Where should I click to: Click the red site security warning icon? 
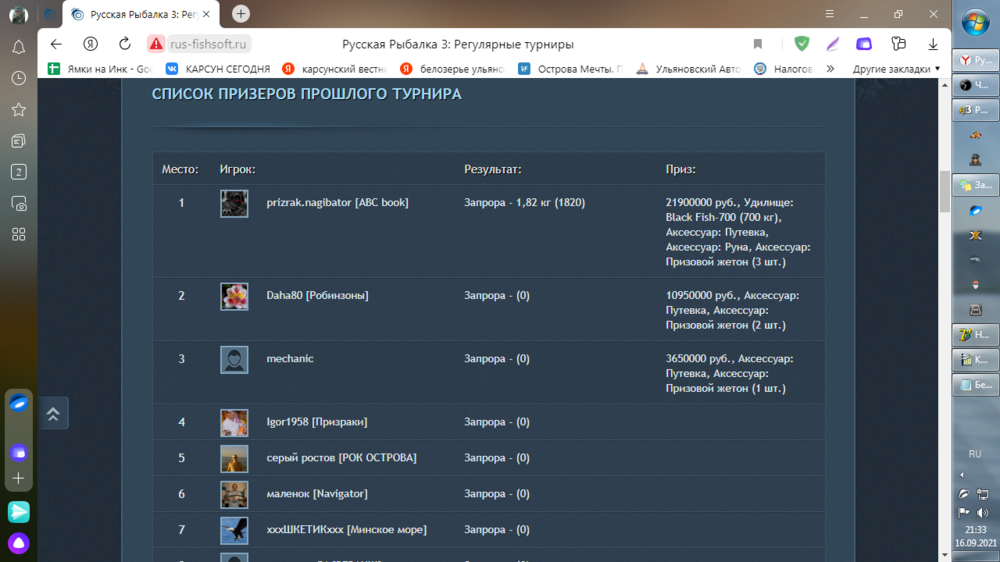tap(156, 44)
